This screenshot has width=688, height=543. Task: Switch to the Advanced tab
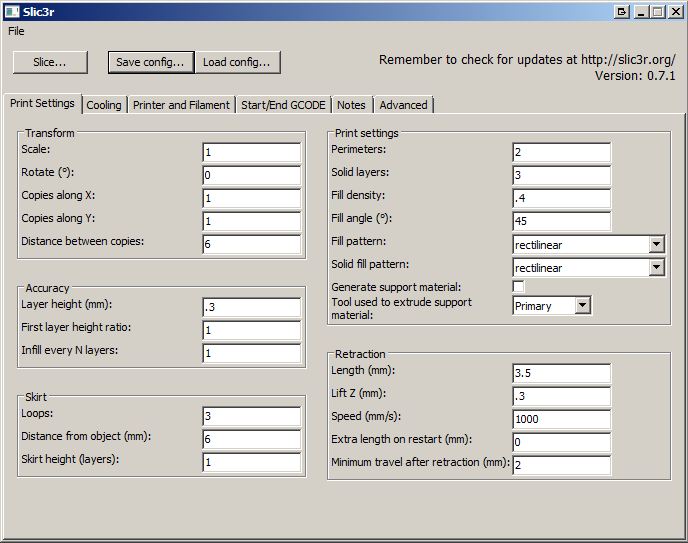[x=403, y=105]
